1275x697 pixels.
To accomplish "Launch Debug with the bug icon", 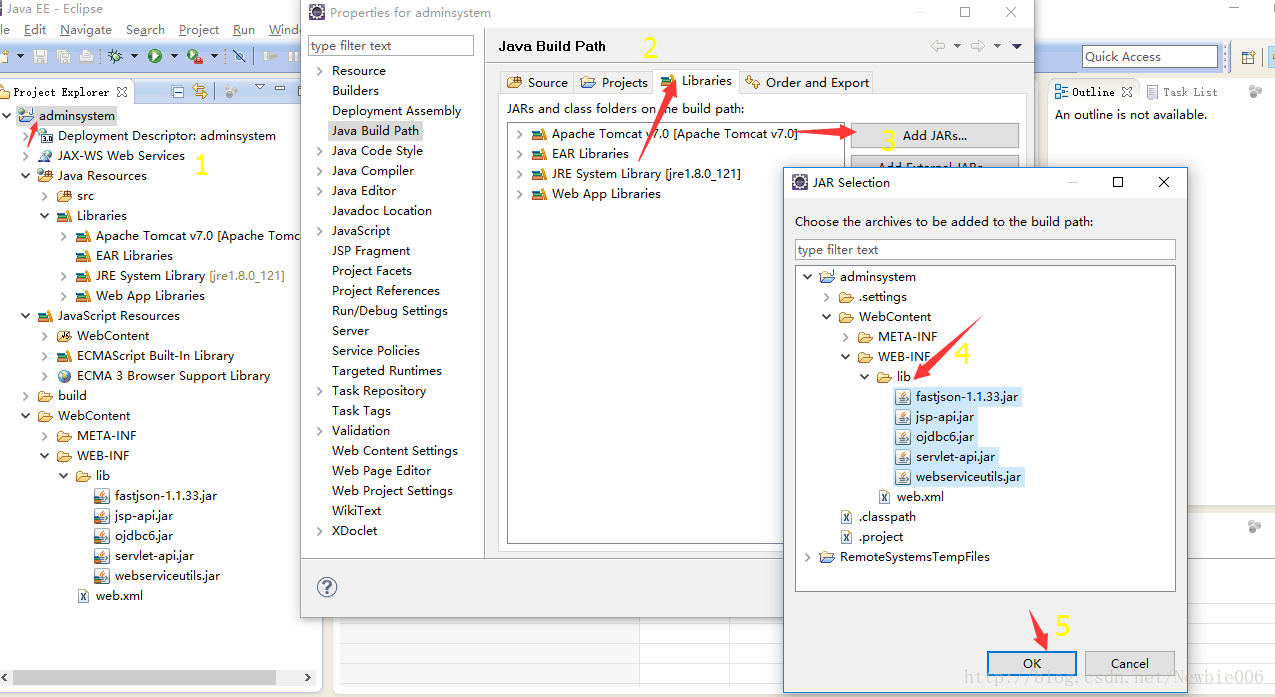I will [x=116, y=56].
